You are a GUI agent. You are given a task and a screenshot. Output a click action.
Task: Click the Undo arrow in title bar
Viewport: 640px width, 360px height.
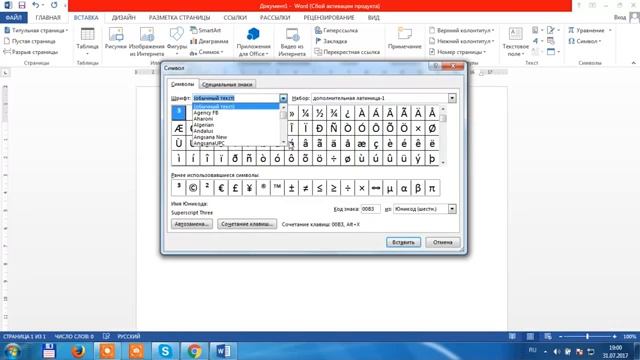(36, 5)
